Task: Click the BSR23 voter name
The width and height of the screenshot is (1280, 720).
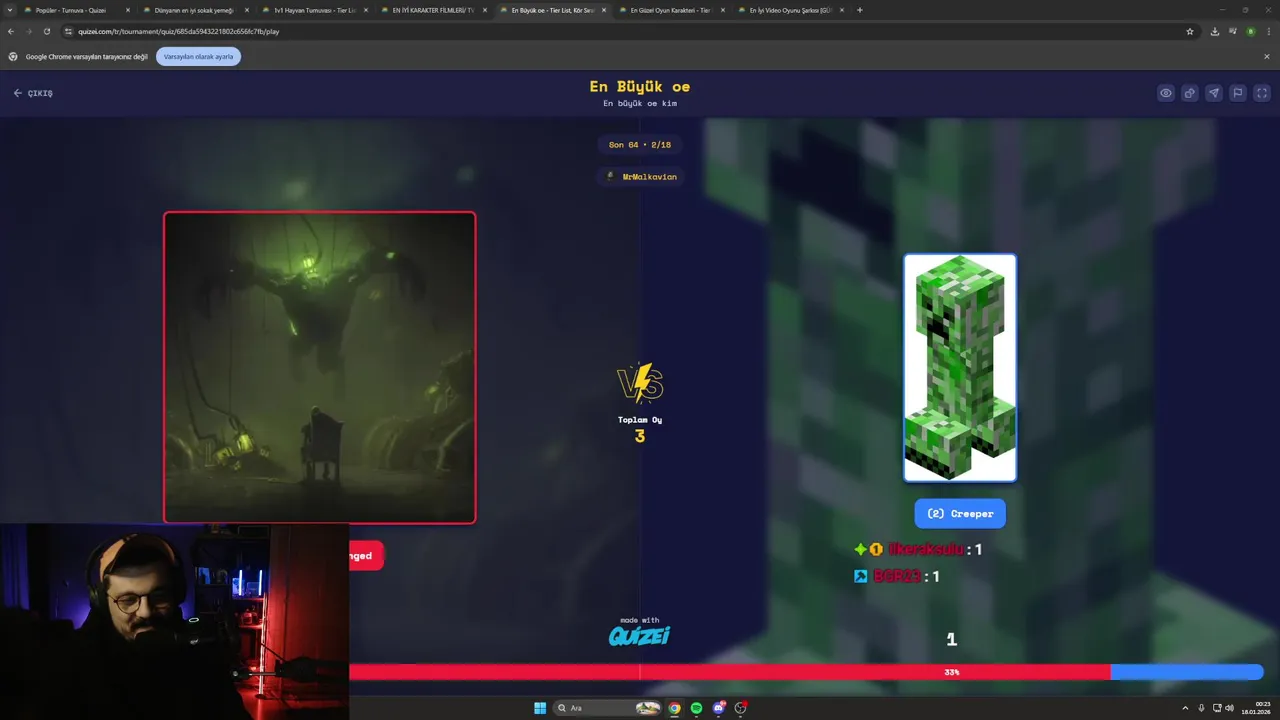Action: 896,576
